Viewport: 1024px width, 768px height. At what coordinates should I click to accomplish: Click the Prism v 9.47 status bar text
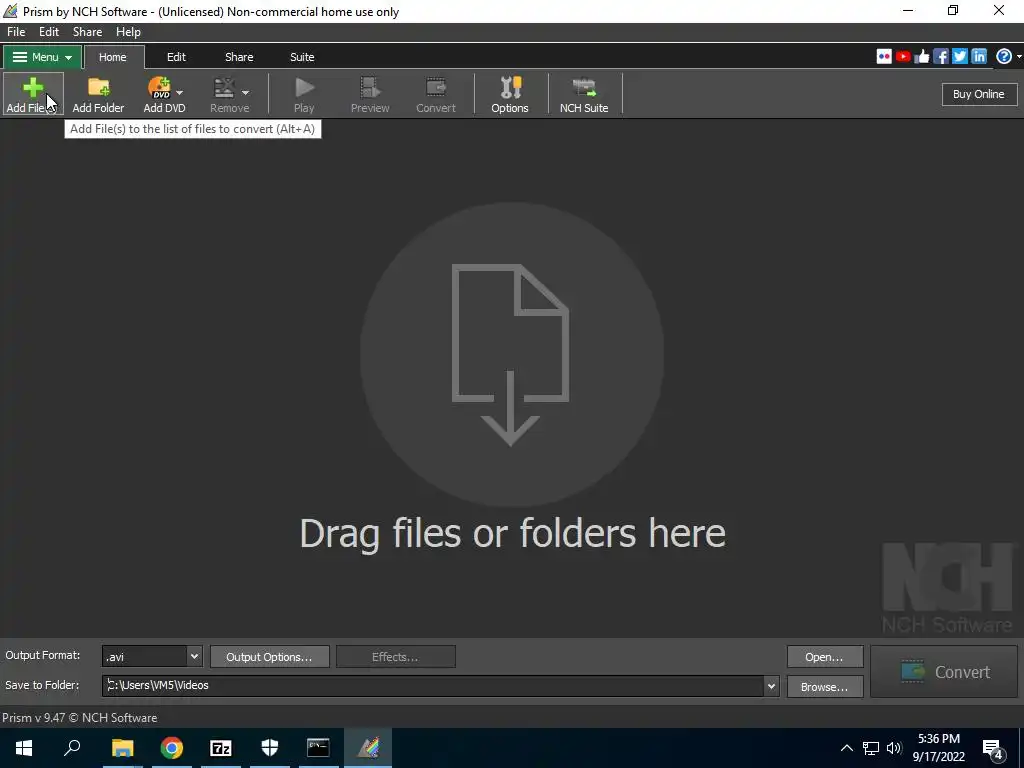80,718
